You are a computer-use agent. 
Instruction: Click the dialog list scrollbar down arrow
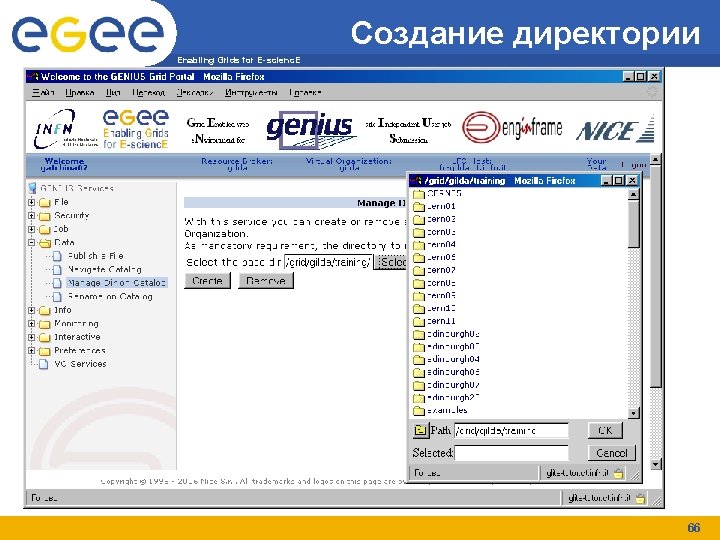(634, 413)
